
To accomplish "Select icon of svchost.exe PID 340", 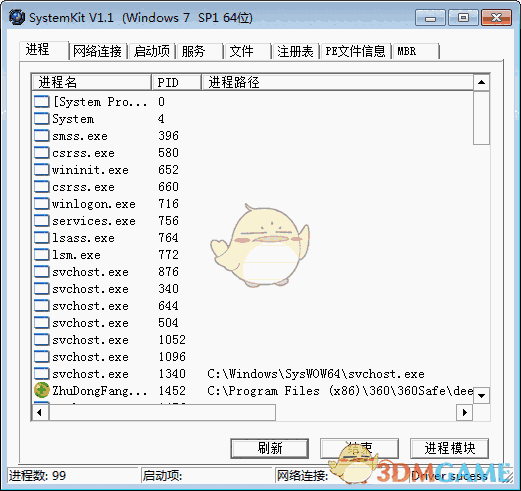I will point(42,289).
